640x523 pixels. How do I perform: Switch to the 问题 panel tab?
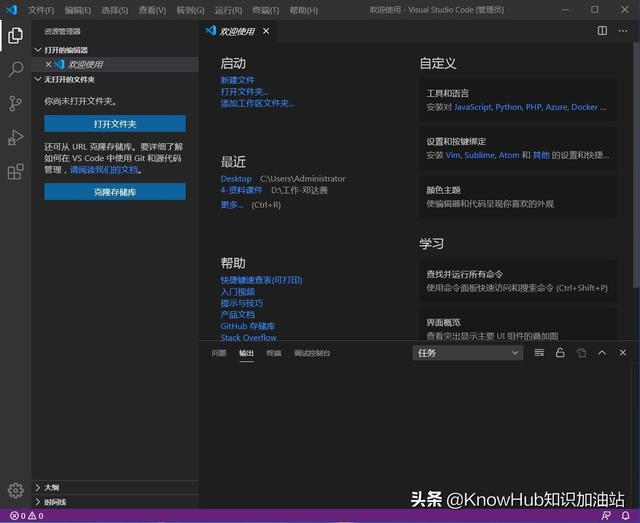219,353
